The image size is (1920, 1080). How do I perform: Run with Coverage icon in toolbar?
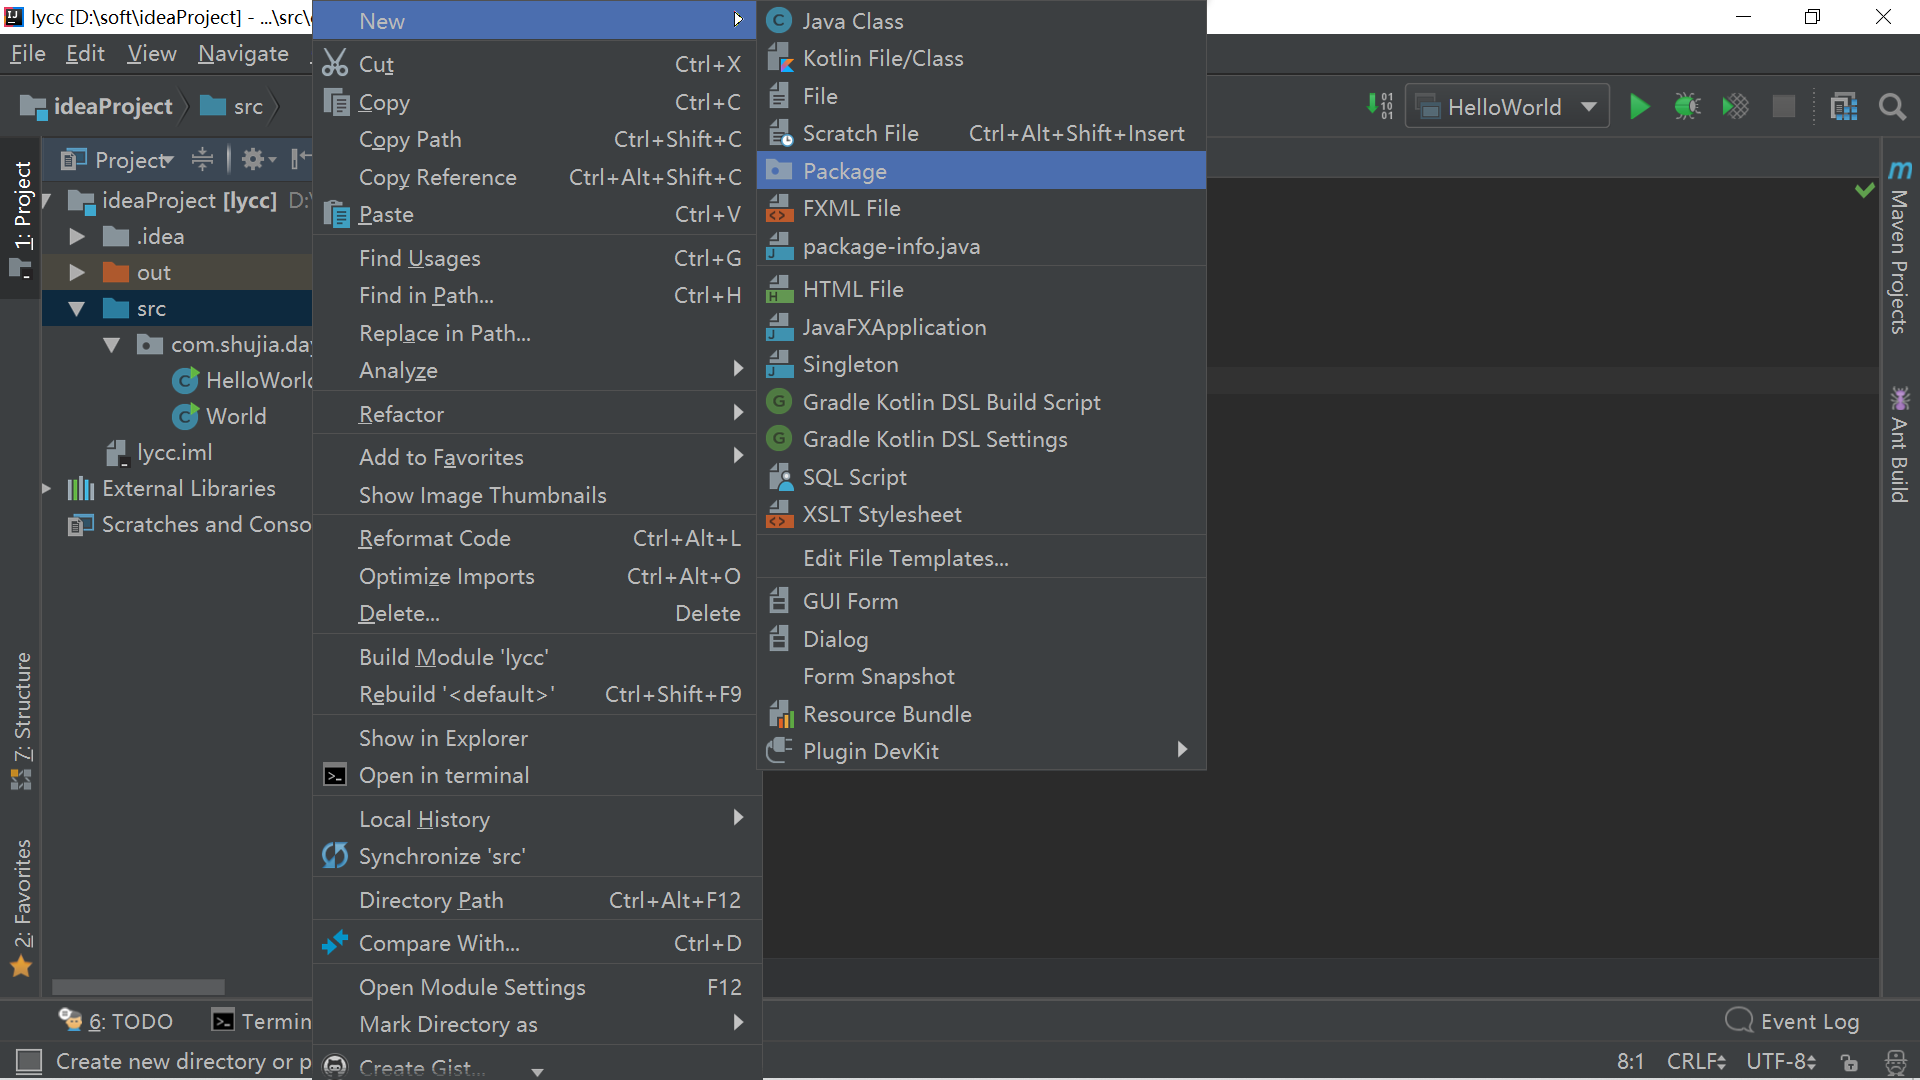[1735, 107]
